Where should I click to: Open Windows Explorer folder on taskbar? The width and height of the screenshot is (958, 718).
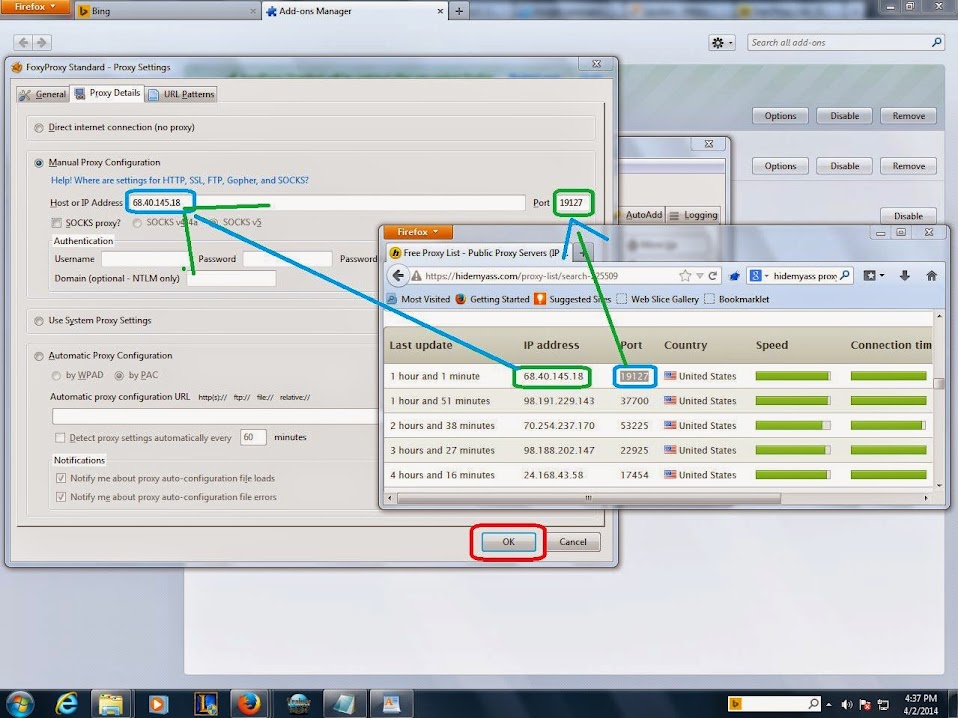coord(111,704)
